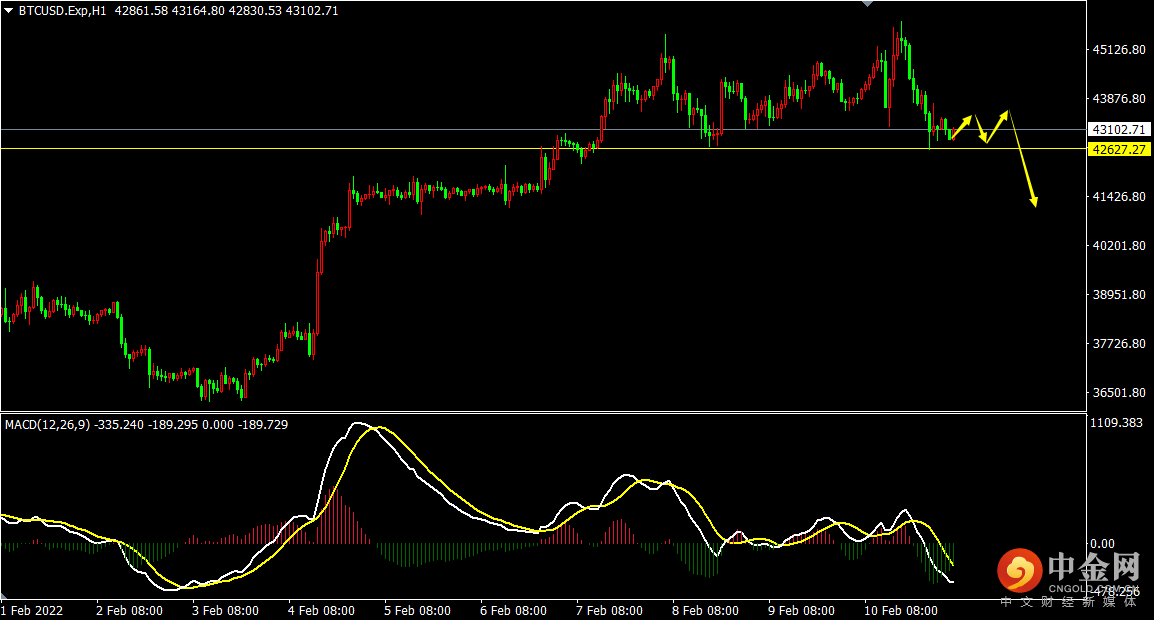Click the 6 Feb 08:00 time label
1154x620 pixels.
(514, 611)
